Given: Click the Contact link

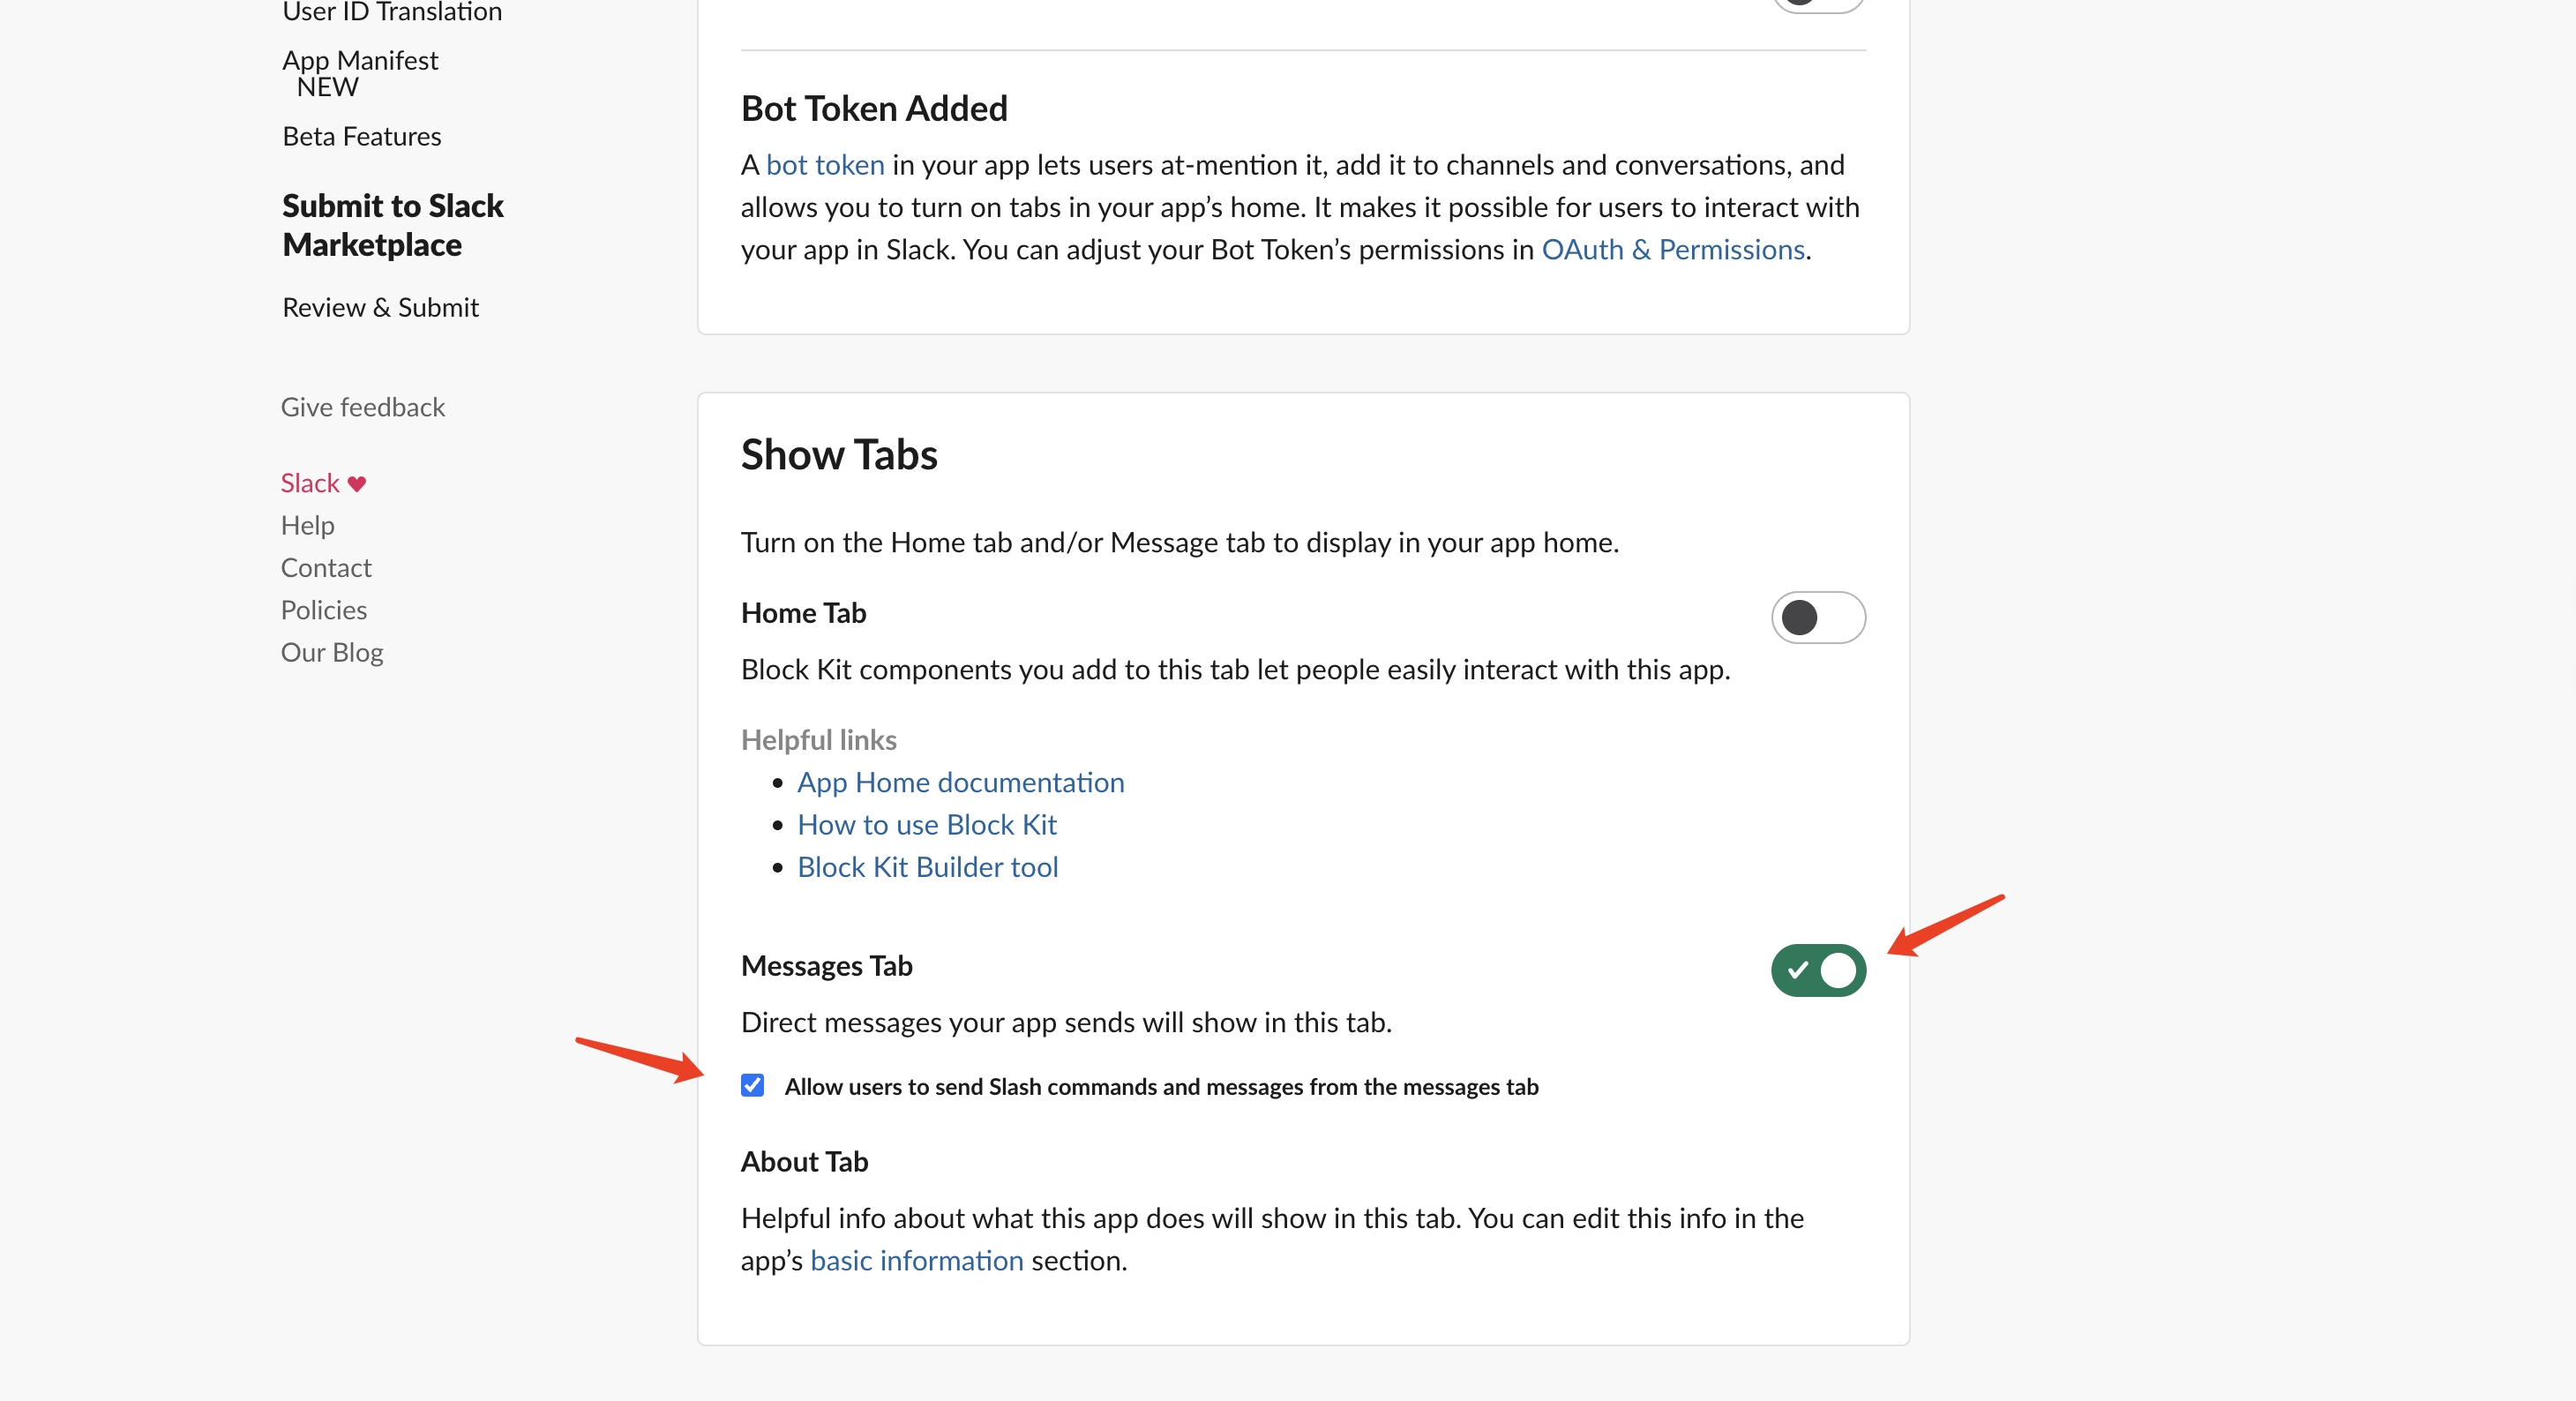Looking at the screenshot, I should point(325,567).
